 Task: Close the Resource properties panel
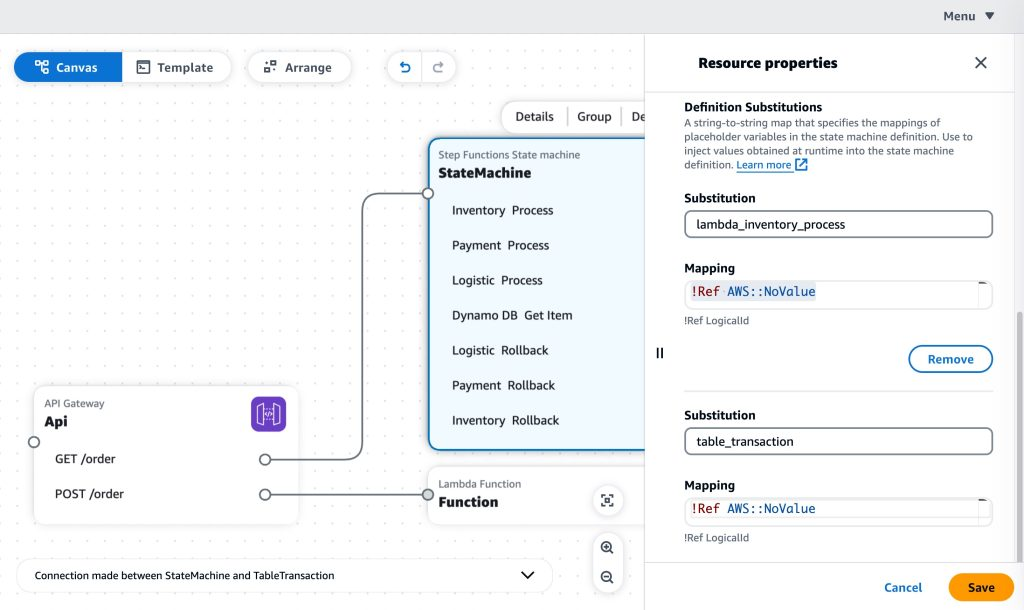(x=981, y=62)
